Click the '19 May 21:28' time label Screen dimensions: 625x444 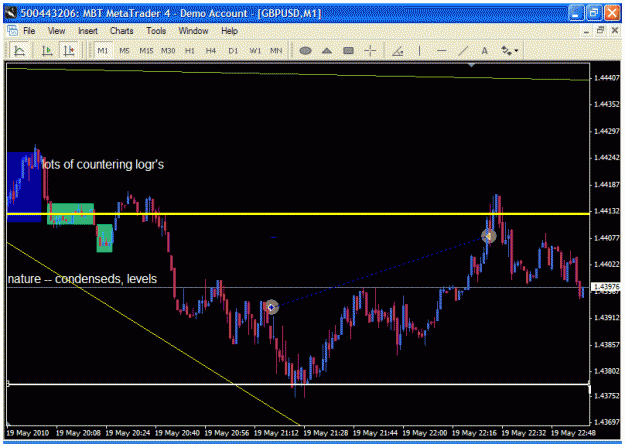(x=326, y=433)
